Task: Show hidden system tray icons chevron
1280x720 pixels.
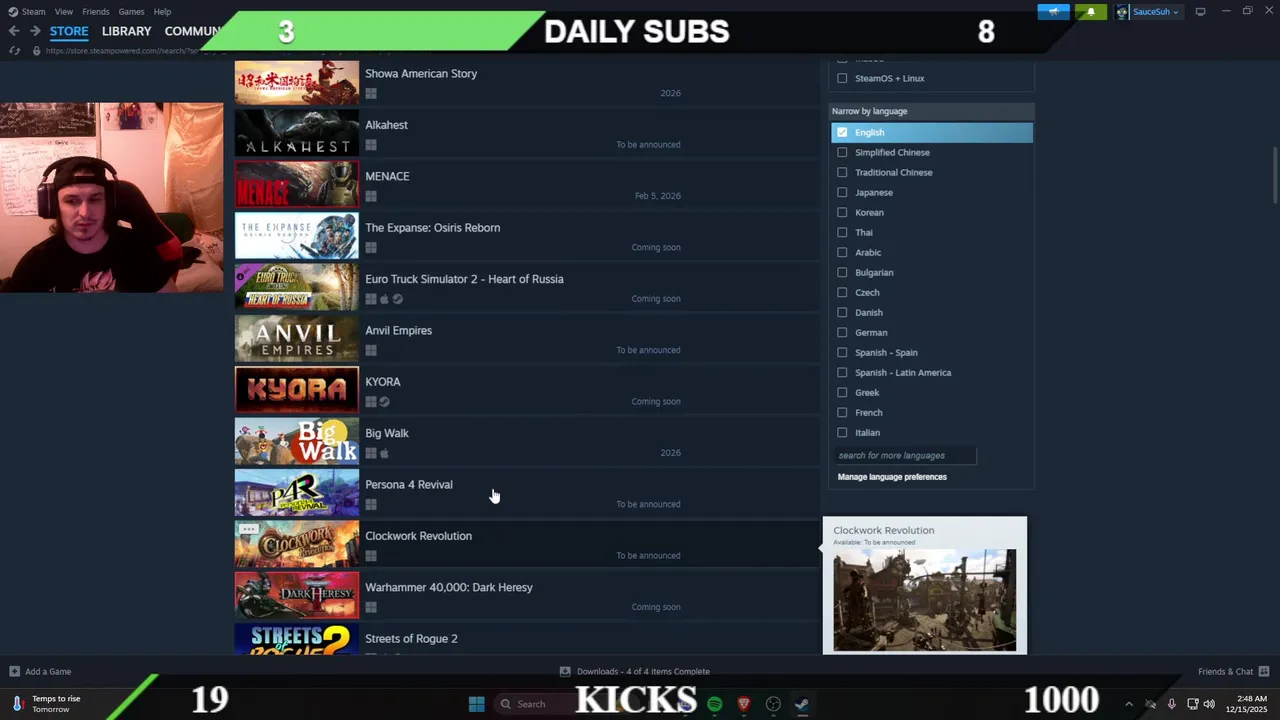Action: pos(1129,704)
